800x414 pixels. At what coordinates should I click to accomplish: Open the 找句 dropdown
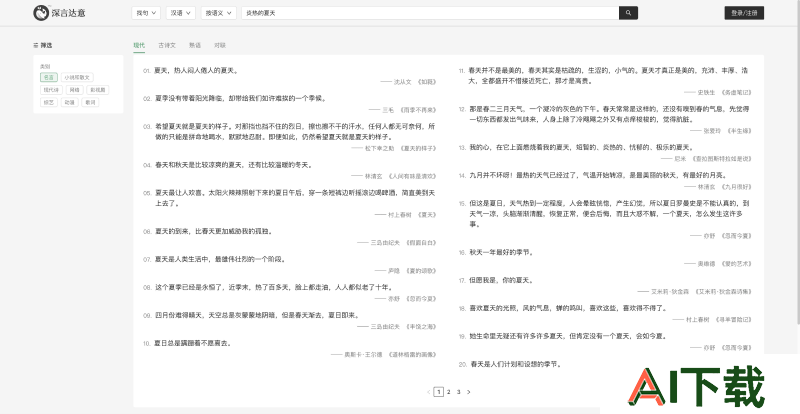[146, 13]
